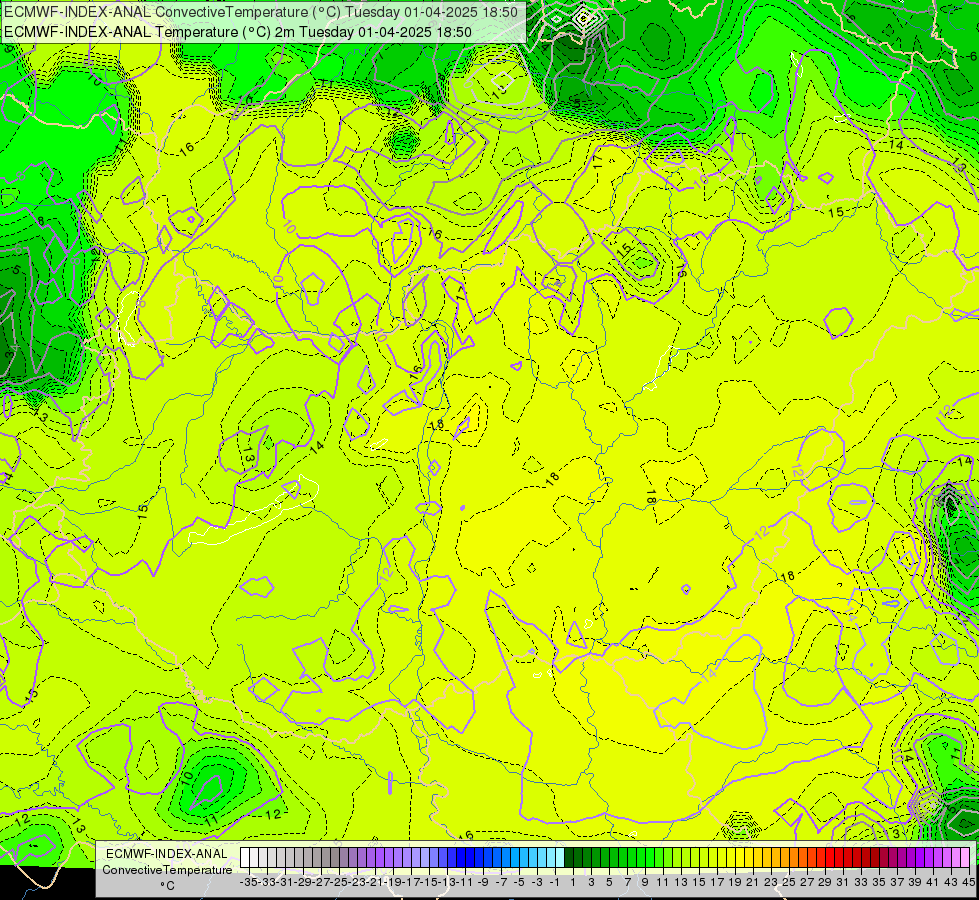
Task: Select the 'ConvectiveTemperature' legend caption
Action: coord(167,870)
